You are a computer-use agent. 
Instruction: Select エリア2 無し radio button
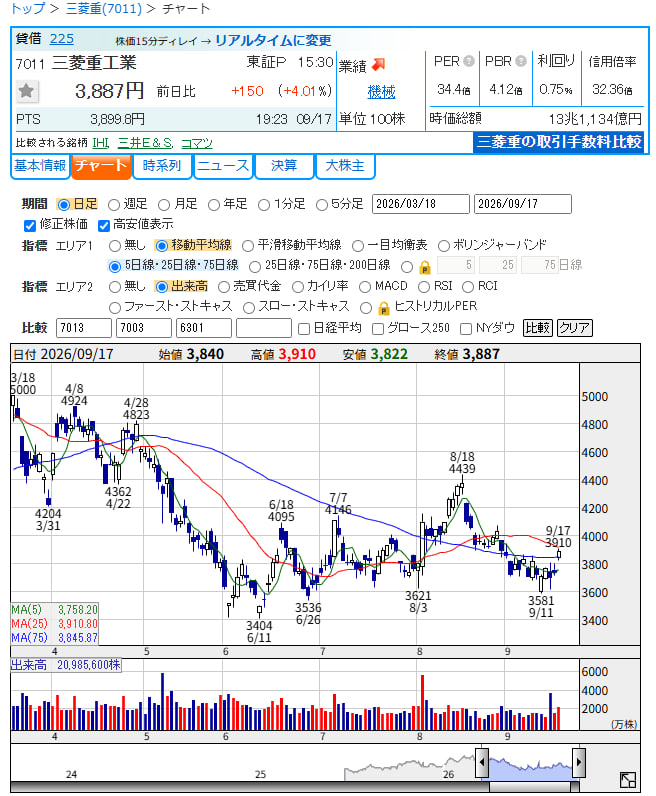115,287
